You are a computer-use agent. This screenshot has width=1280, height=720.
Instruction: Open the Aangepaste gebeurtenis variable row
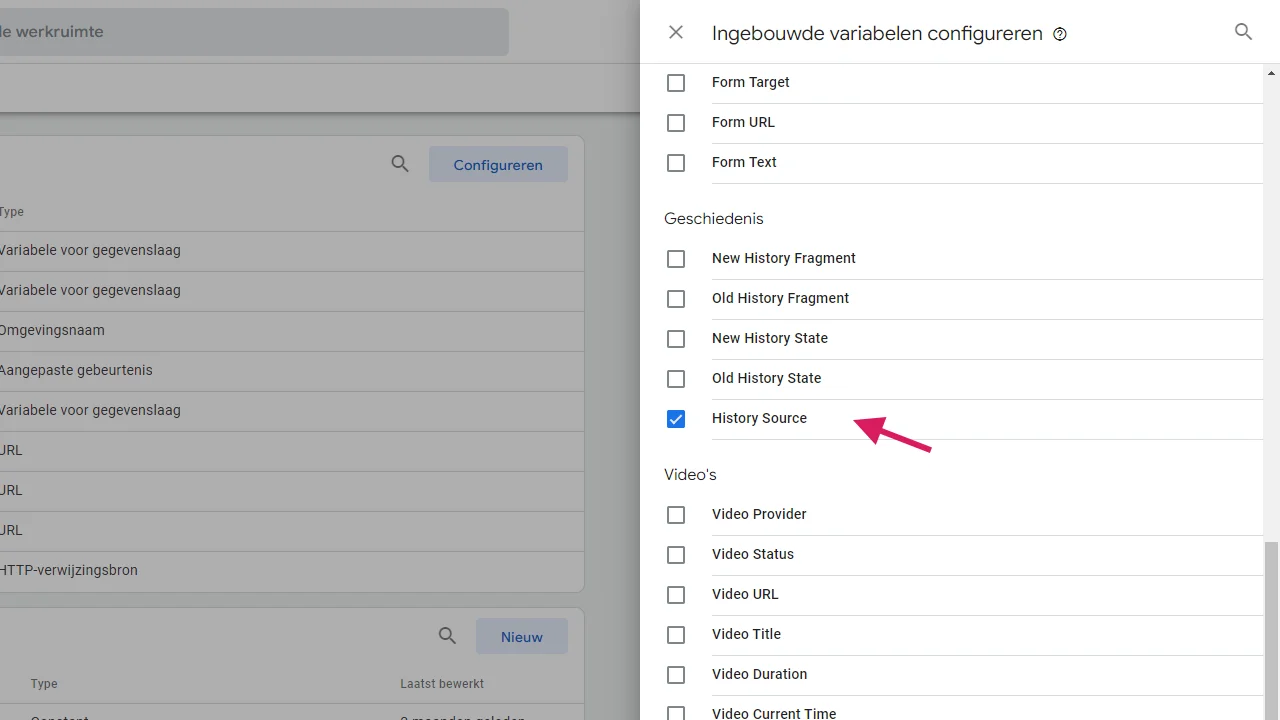point(291,370)
